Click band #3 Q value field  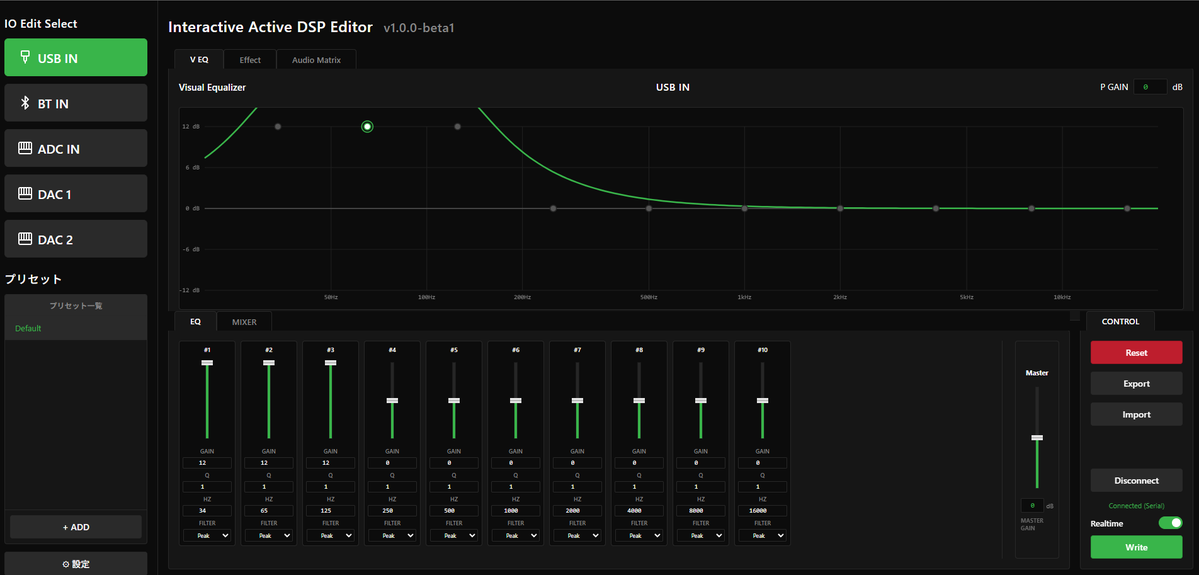click(x=330, y=486)
